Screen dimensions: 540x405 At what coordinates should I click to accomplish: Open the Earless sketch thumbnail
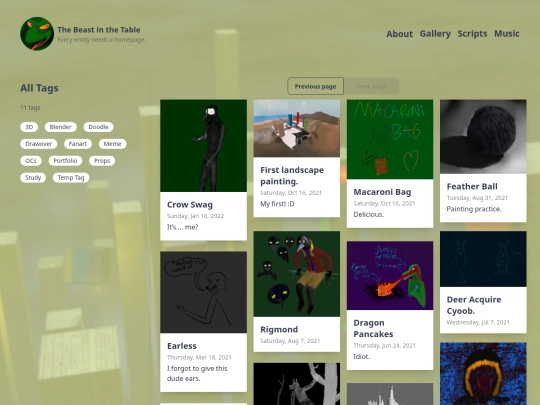204,292
